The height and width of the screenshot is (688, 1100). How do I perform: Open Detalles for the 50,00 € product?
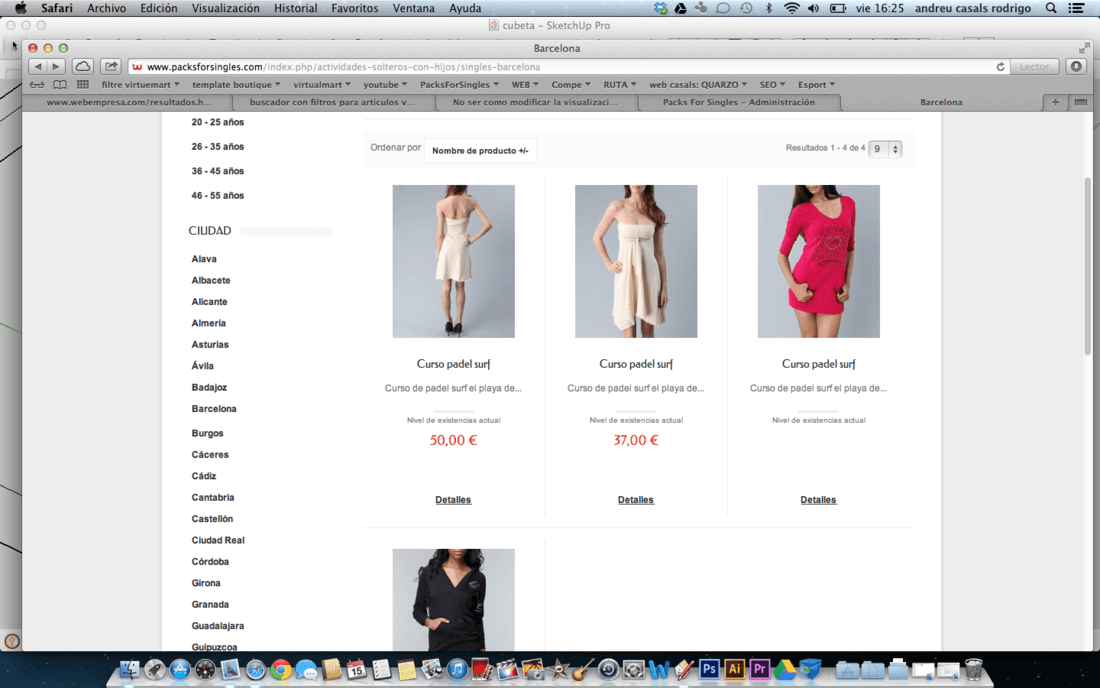click(453, 500)
